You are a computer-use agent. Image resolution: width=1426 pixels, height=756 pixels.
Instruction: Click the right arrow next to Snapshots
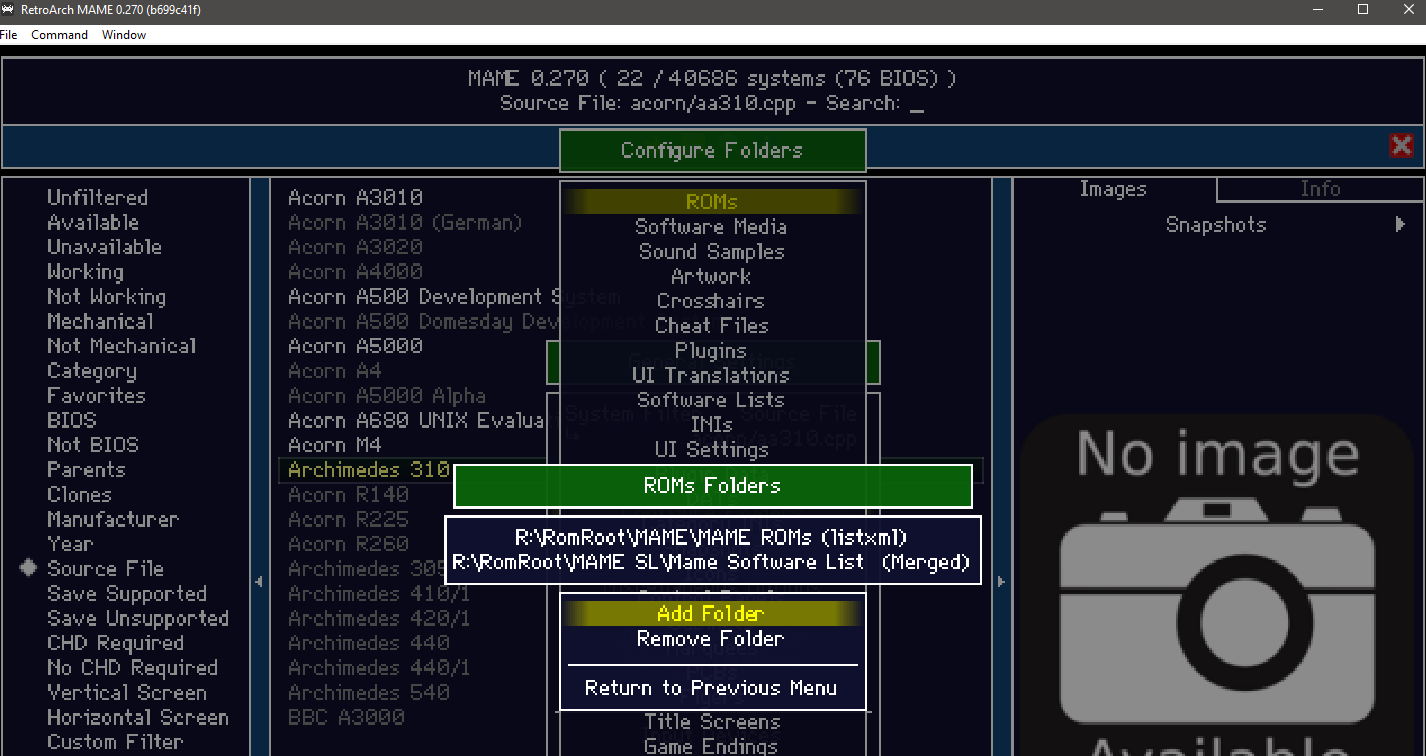pos(1401,225)
